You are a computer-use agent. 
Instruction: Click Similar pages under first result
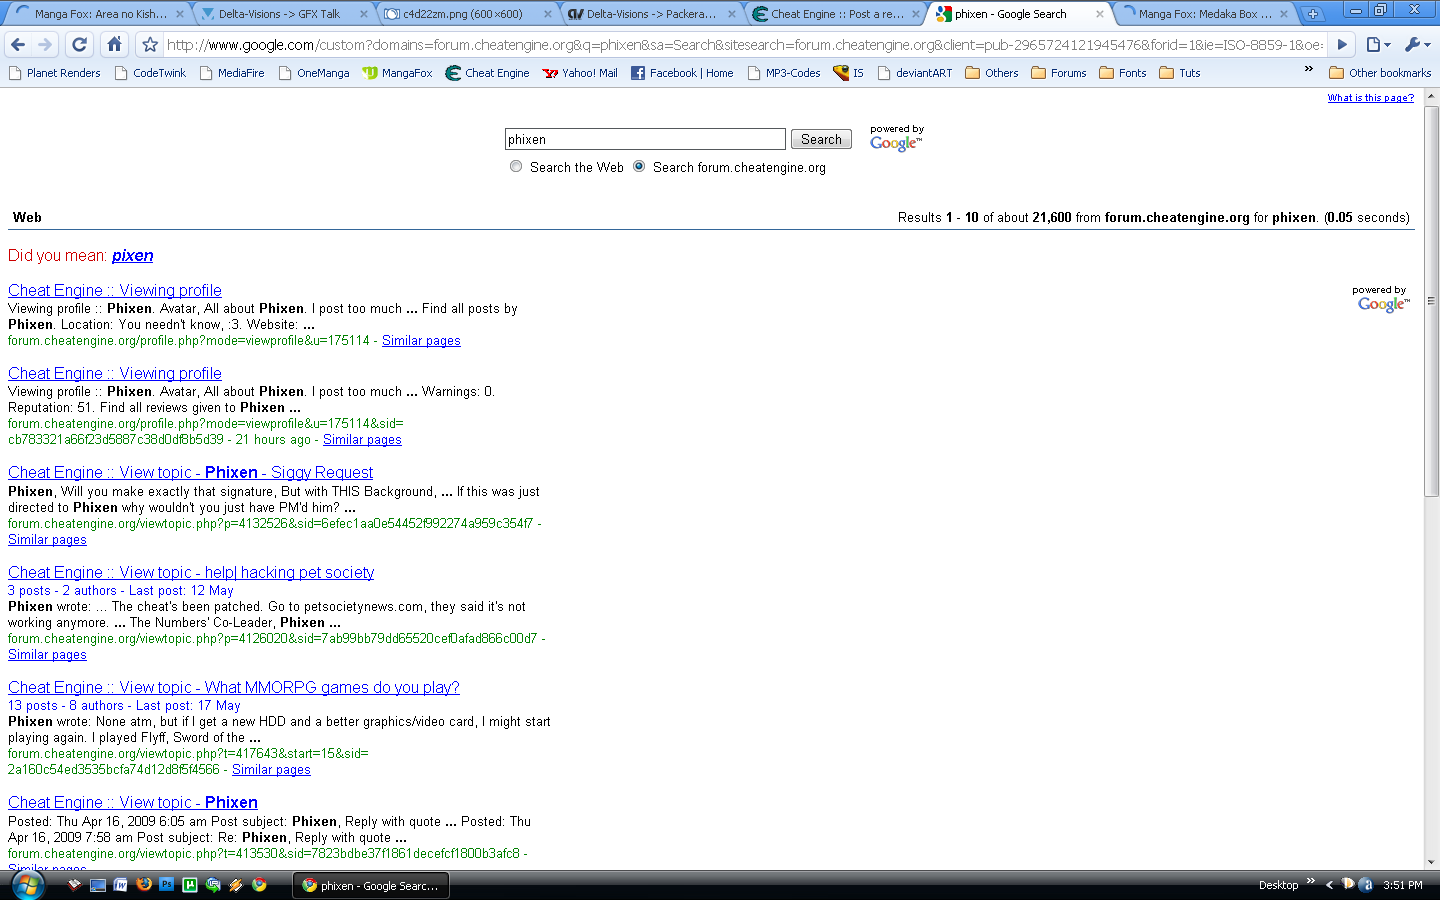click(421, 341)
